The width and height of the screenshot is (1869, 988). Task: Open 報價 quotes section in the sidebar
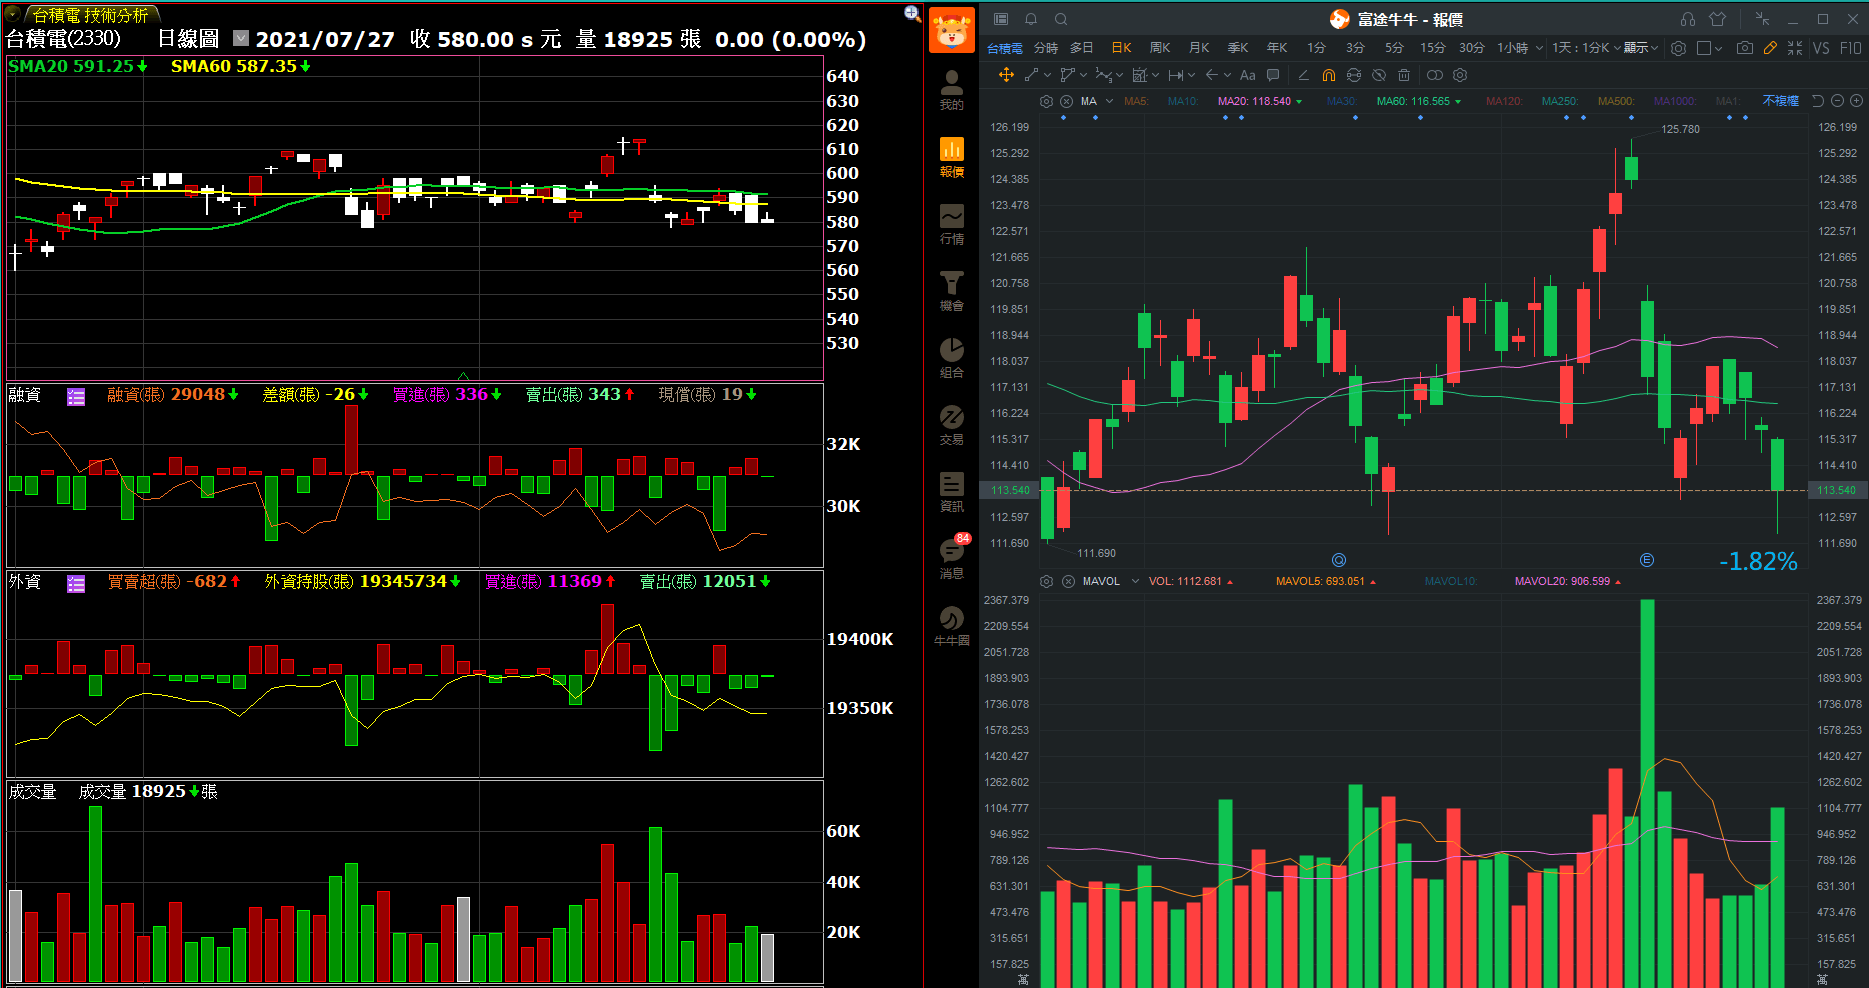(951, 157)
